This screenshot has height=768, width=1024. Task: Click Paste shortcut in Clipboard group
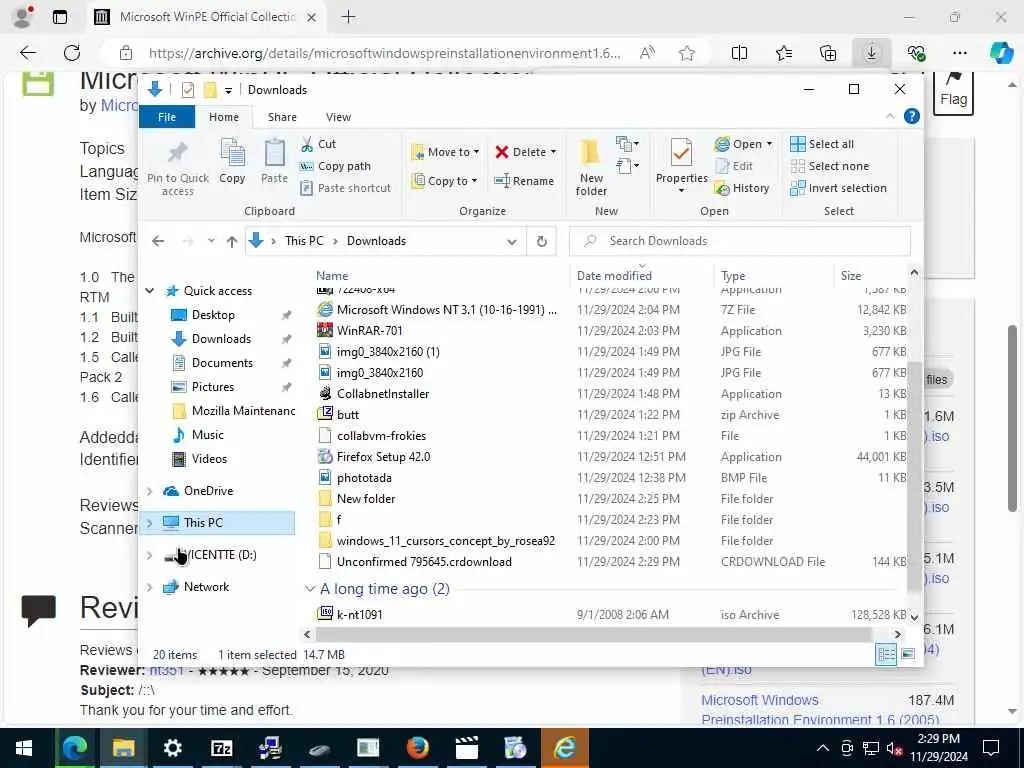[345, 188]
